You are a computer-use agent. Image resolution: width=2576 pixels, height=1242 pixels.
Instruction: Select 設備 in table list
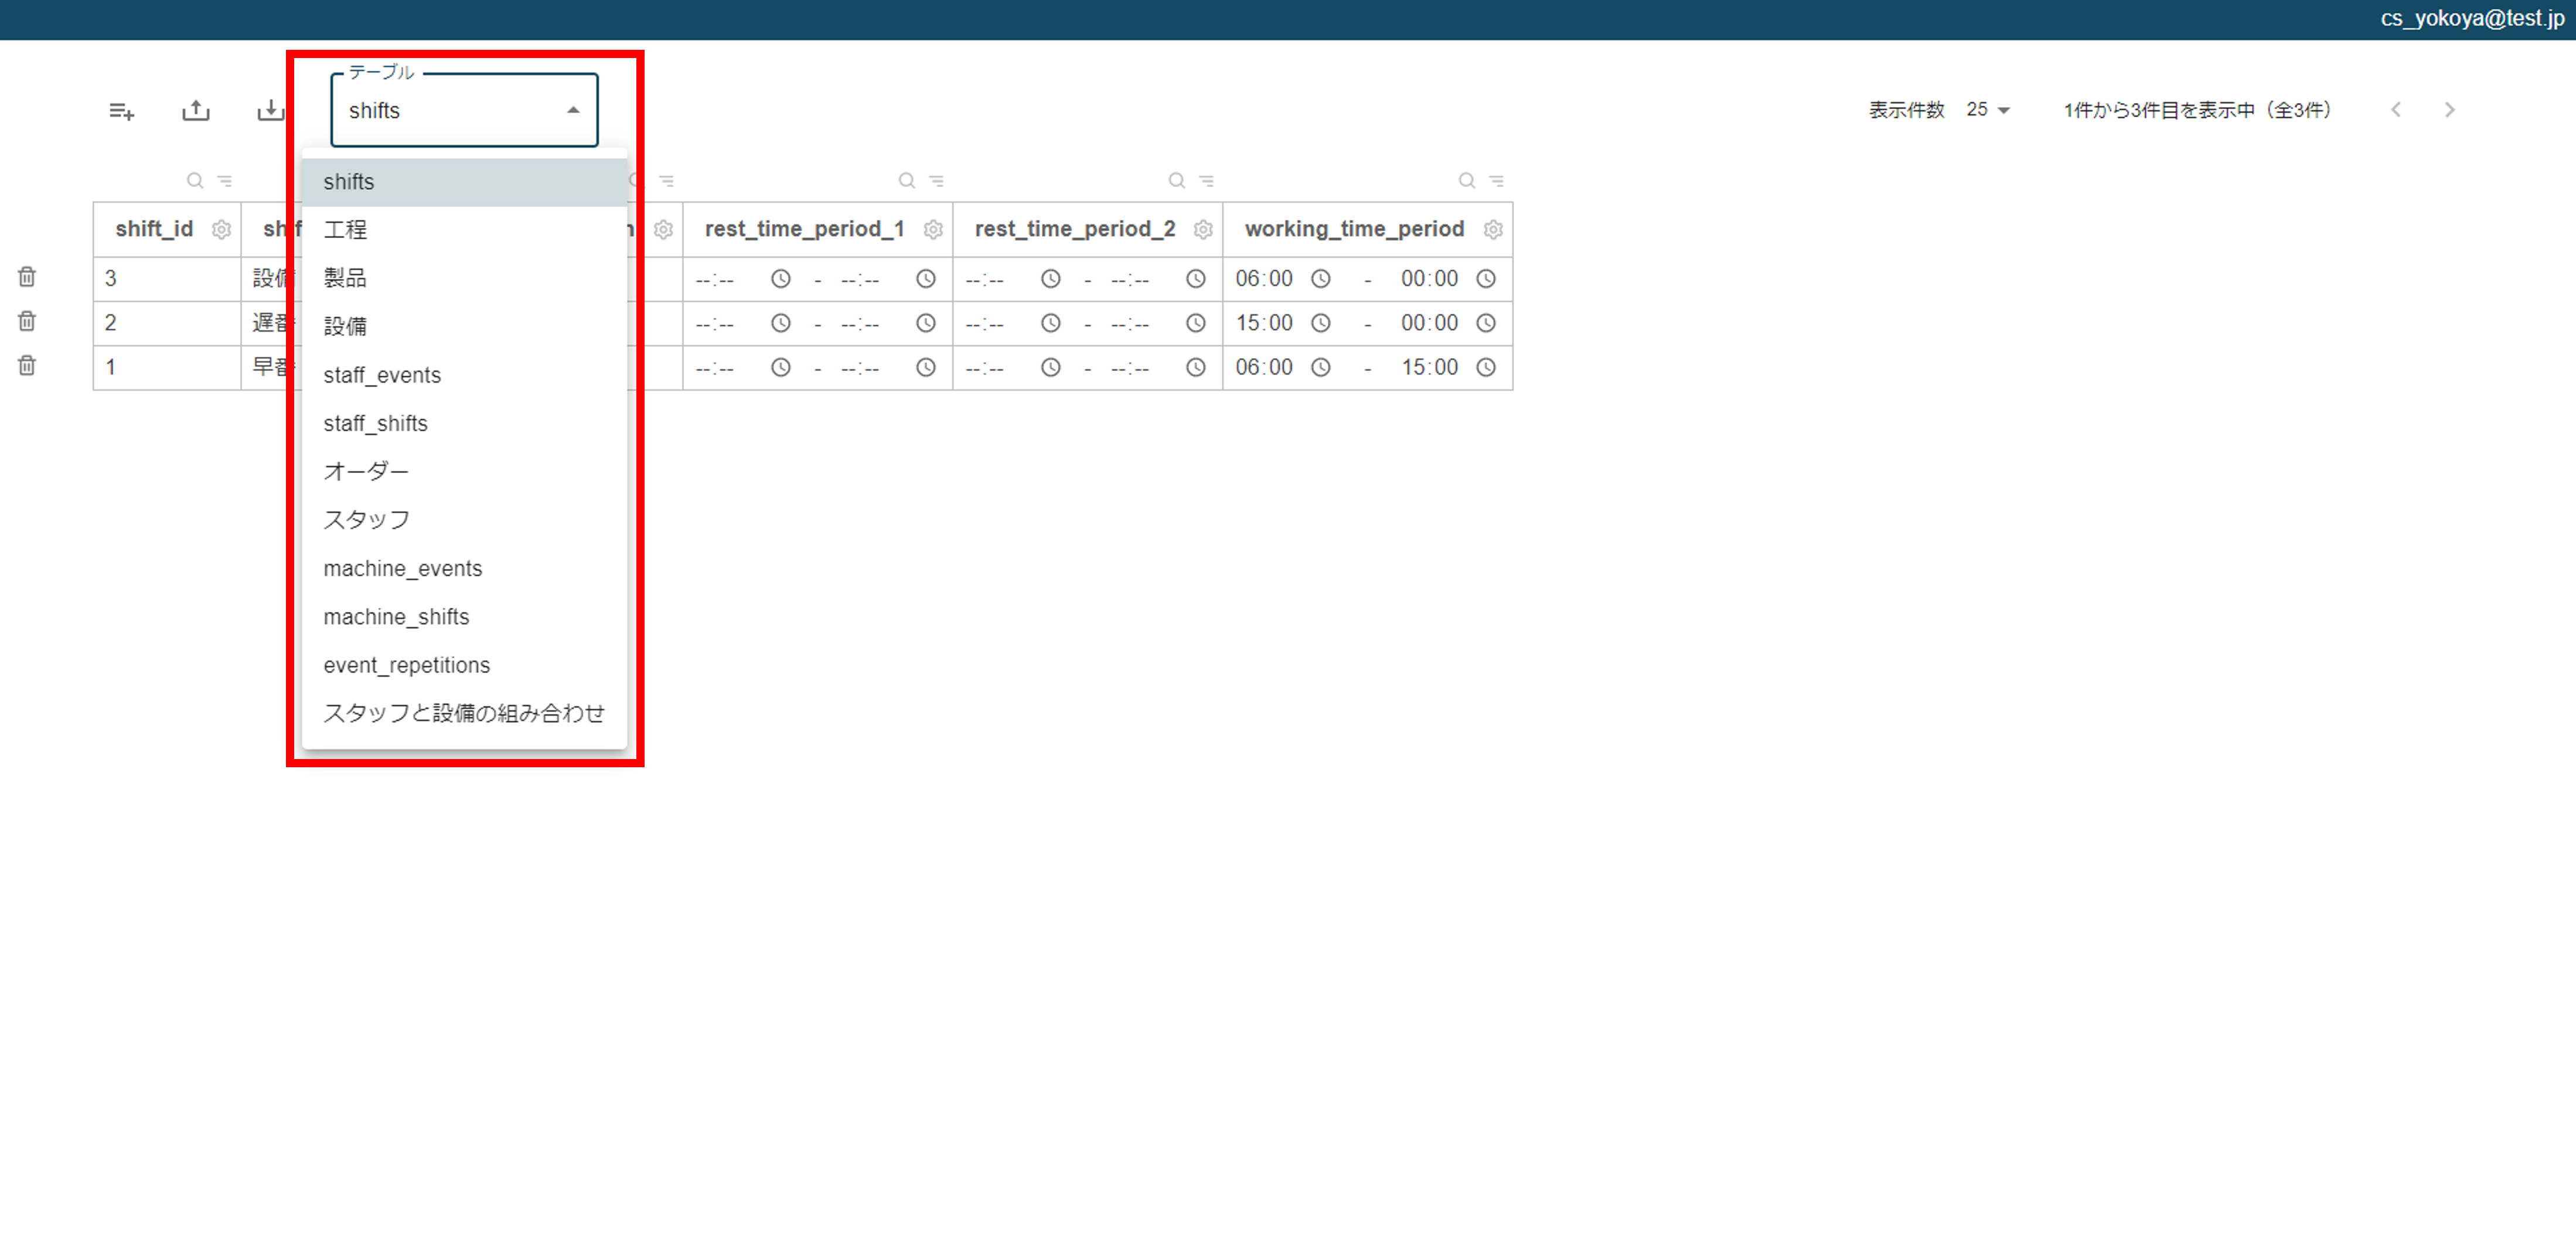(464, 326)
